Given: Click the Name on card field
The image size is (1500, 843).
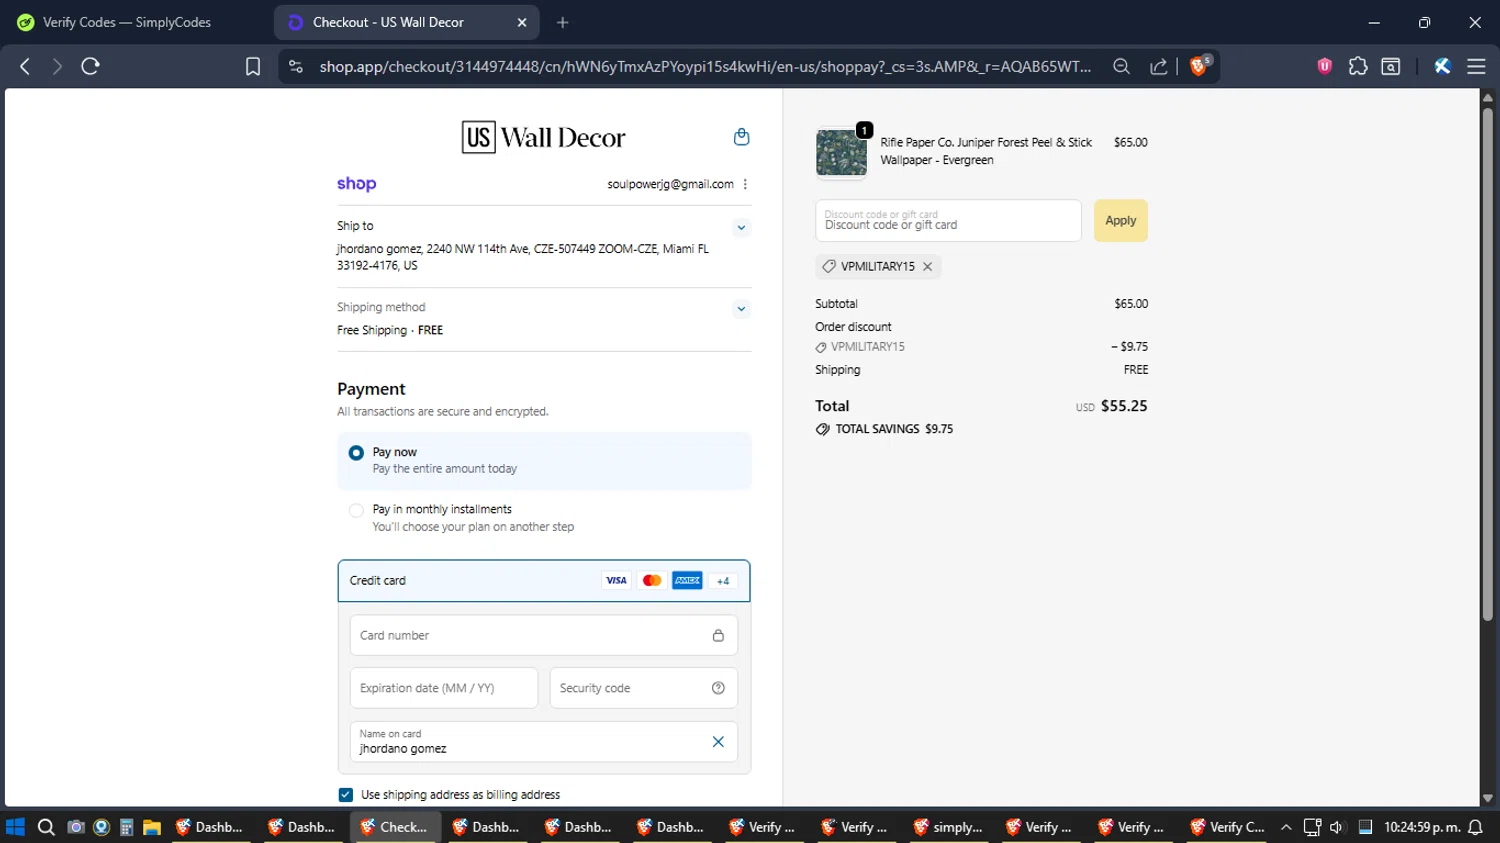Looking at the screenshot, I should click(544, 742).
